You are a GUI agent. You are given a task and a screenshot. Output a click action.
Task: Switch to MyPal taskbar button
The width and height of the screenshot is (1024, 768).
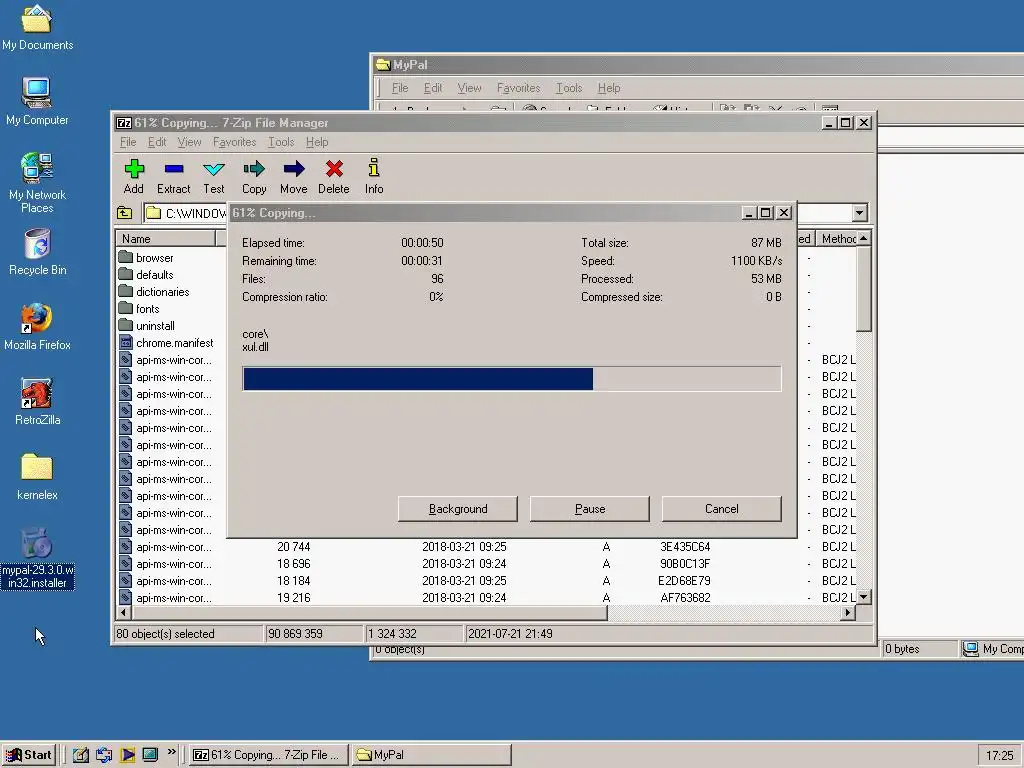click(x=431, y=755)
